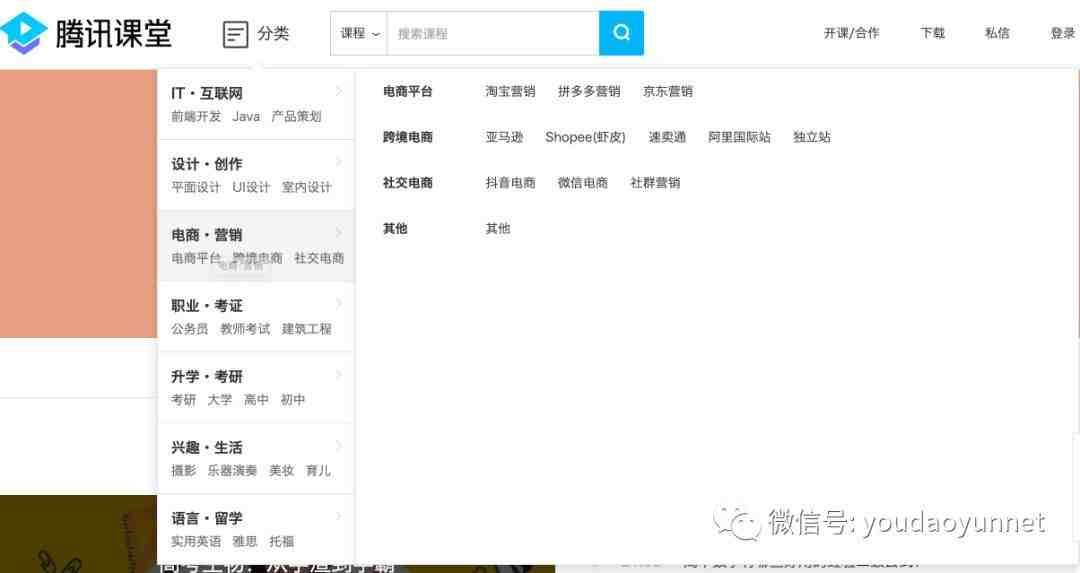Image resolution: width=1080 pixels, height=573 pixels.
Task: Expand 电商·营销 category chevron arrow
Action: (338, 233)
